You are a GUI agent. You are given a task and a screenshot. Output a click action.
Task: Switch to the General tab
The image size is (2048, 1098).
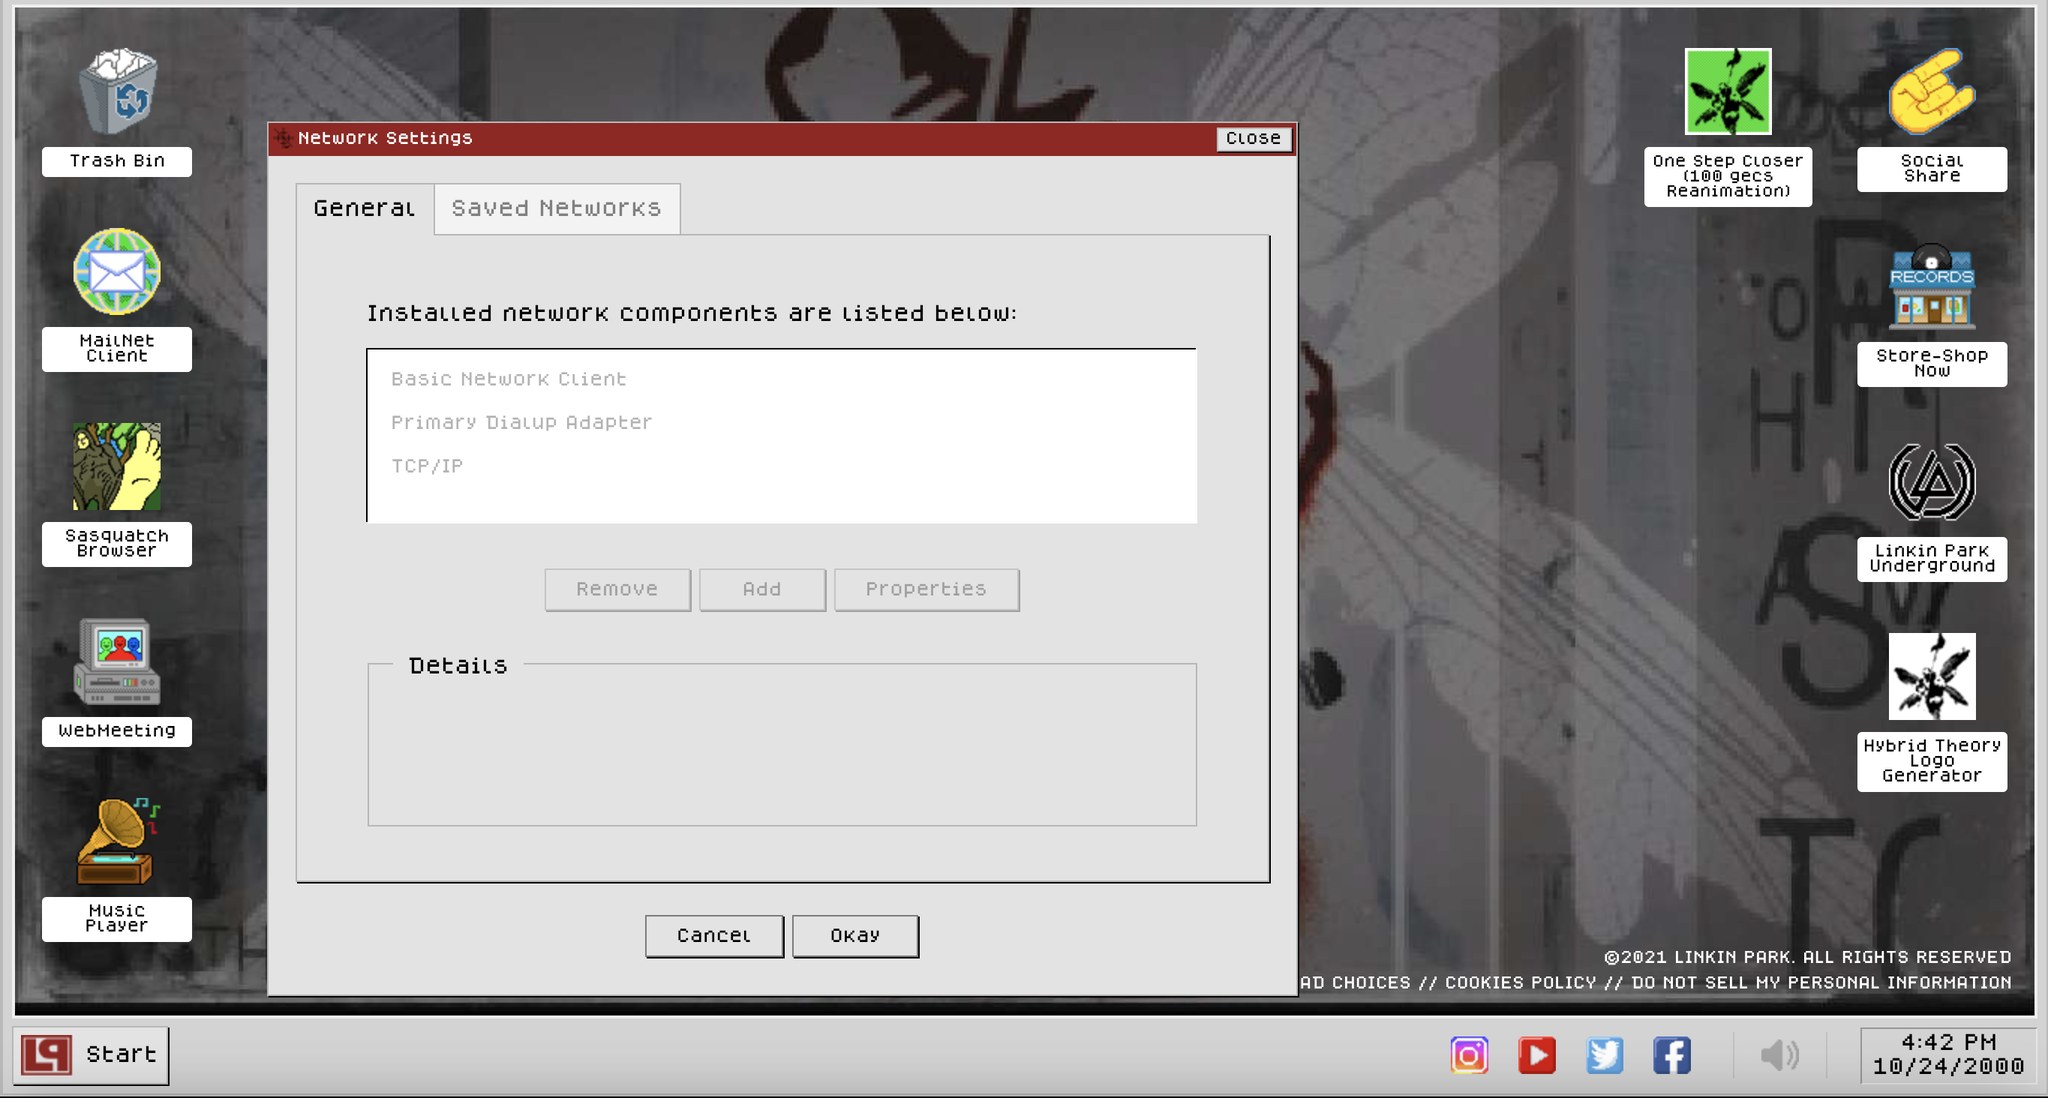point(365,209)
